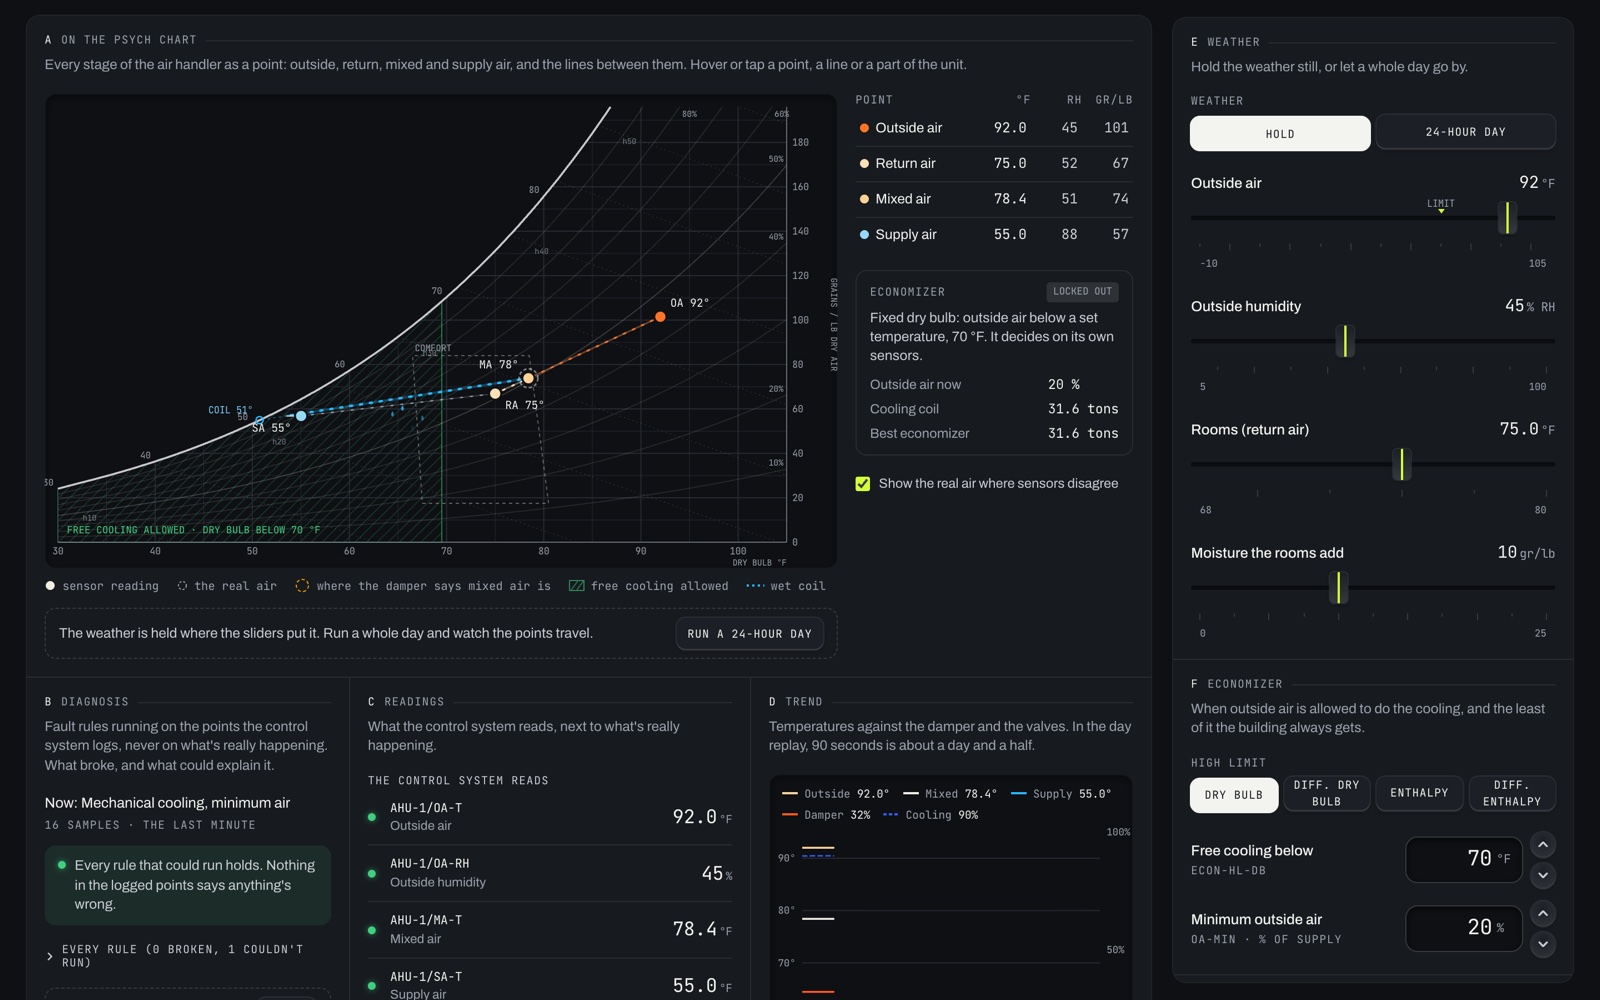
Task: Select the HOLD weather mode
Action: (1280, 133)
